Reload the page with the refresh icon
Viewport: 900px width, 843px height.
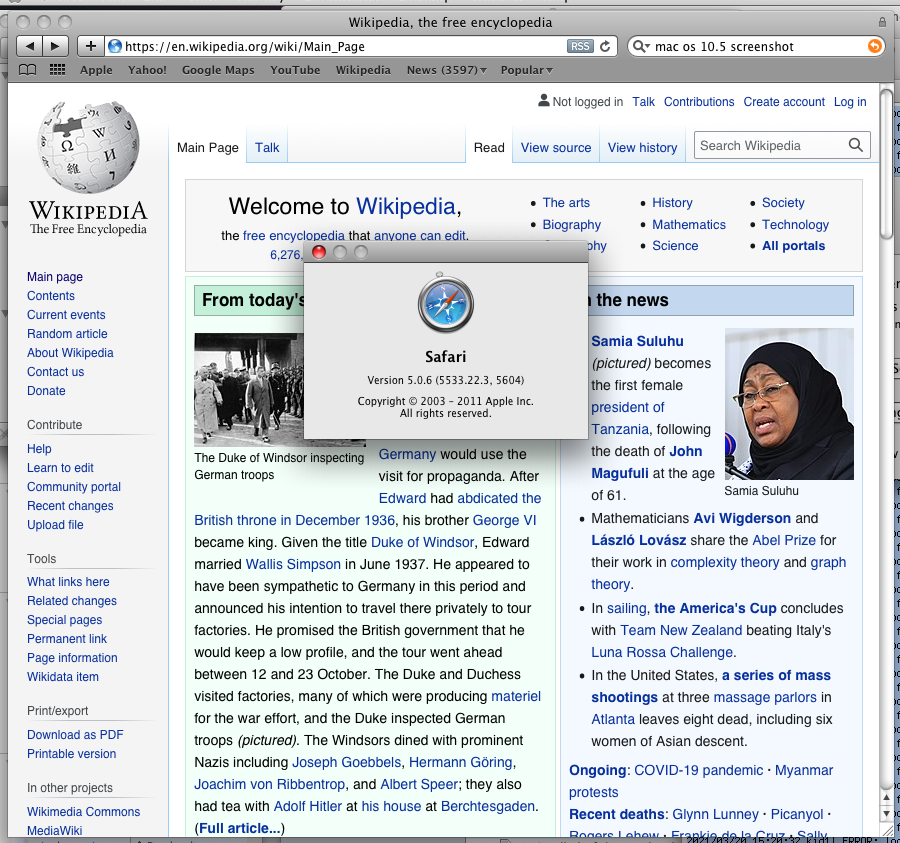pyautogui.click(x=605, y=46)
